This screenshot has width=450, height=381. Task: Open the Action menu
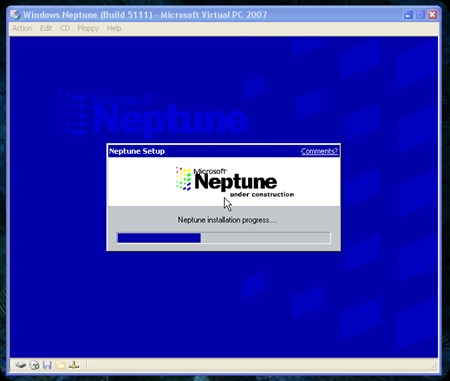22,28
